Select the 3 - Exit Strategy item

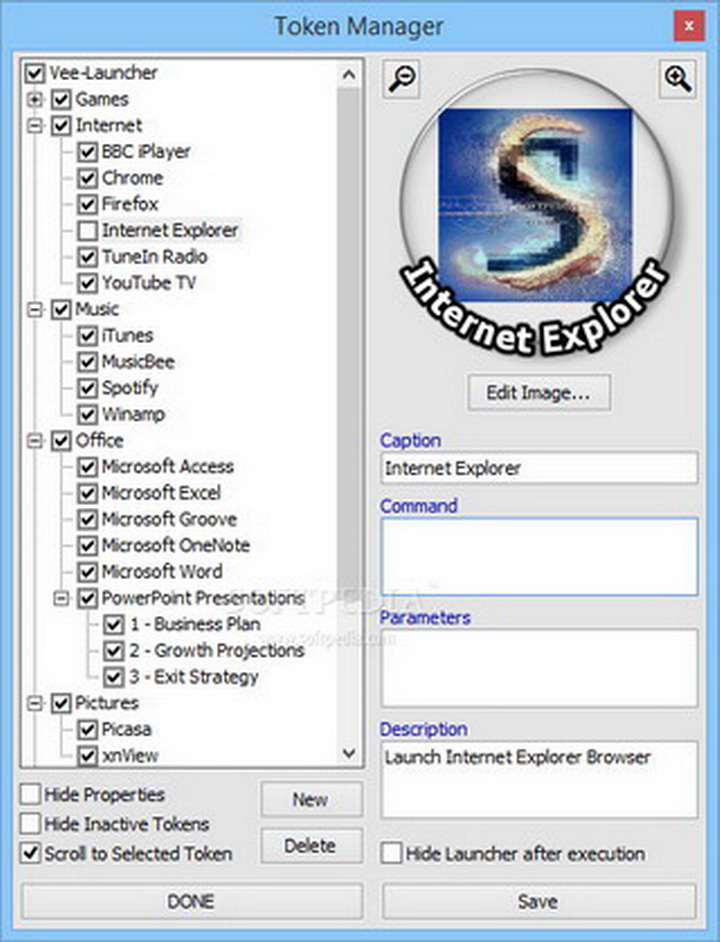click(x=194, y=677)
